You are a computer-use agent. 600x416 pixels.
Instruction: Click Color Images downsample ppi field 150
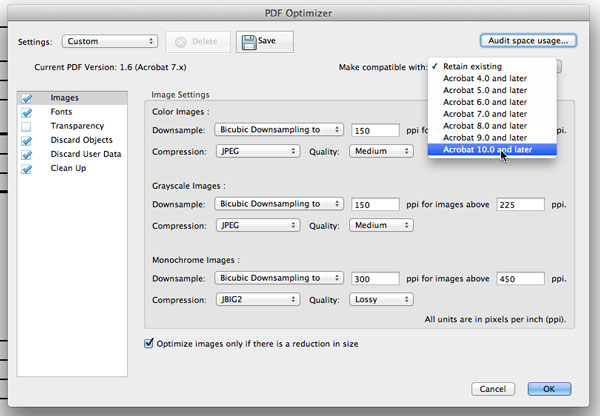(375, 131)
